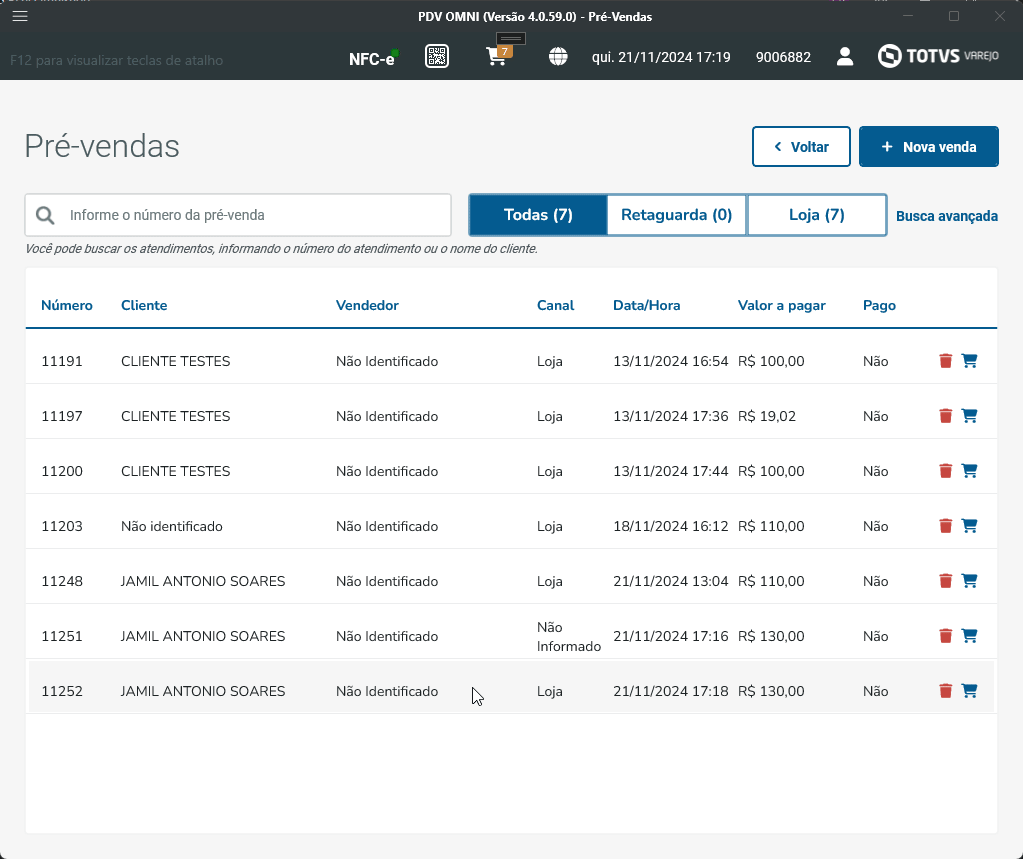This screenshot has width=1023, height=859.
Task: Load pre-sale 11200 into cart
Action: pyautogui.click(x=970, y=470)
